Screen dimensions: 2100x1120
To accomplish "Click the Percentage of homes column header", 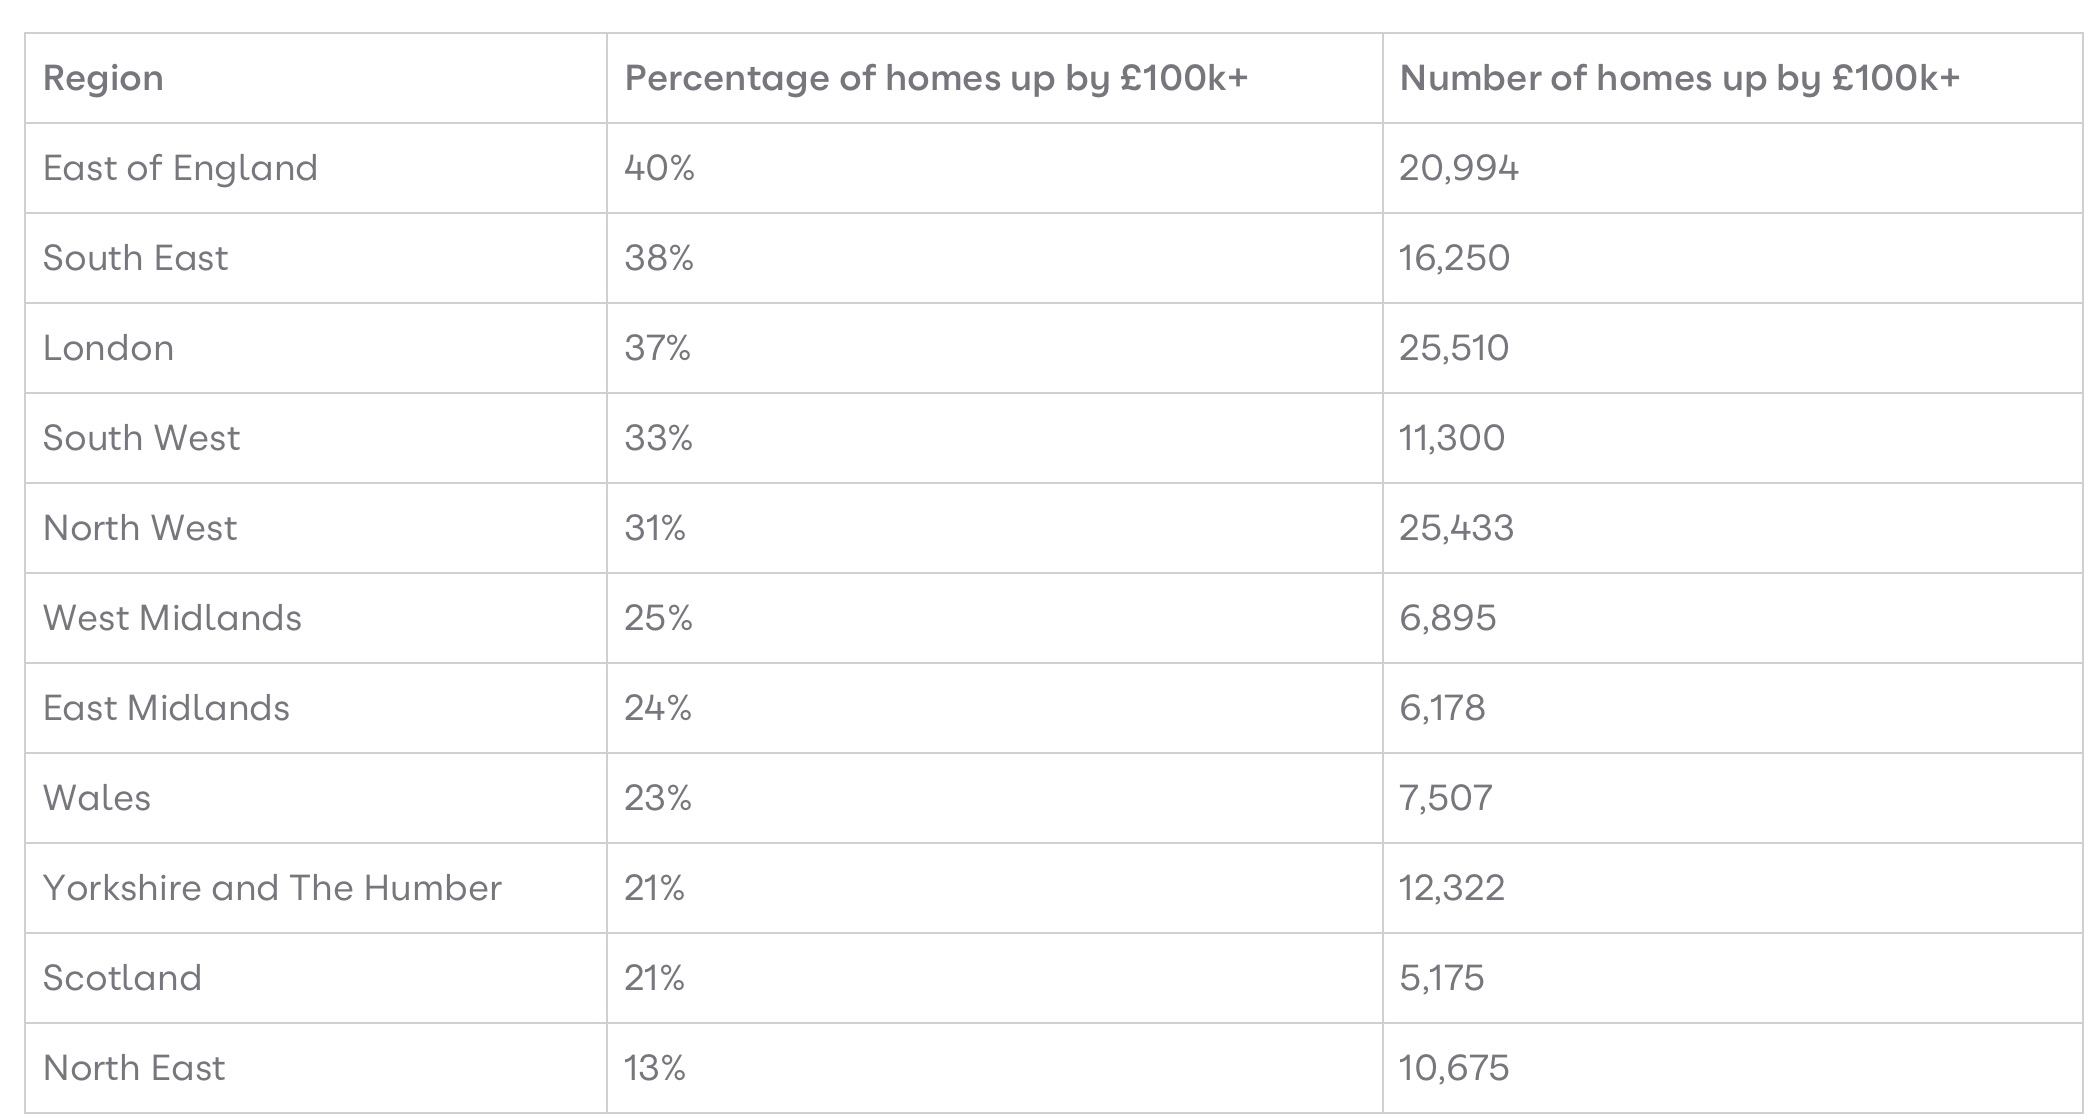I will click(936, 78).
